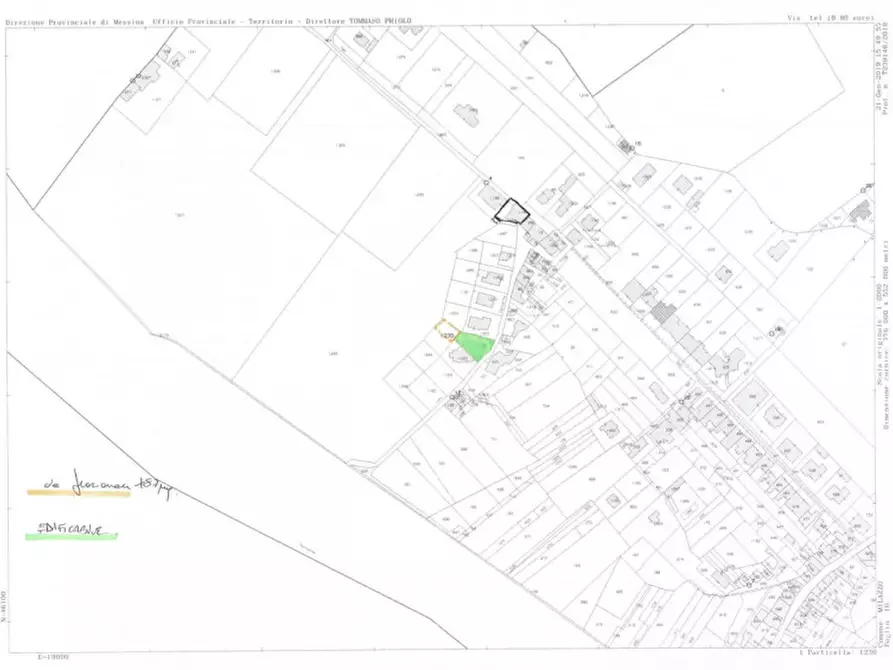Click the E-19000 coordinate label
The height and width of the screenshot is (670, 893).
pyautogui.click(x=53, y=657)
